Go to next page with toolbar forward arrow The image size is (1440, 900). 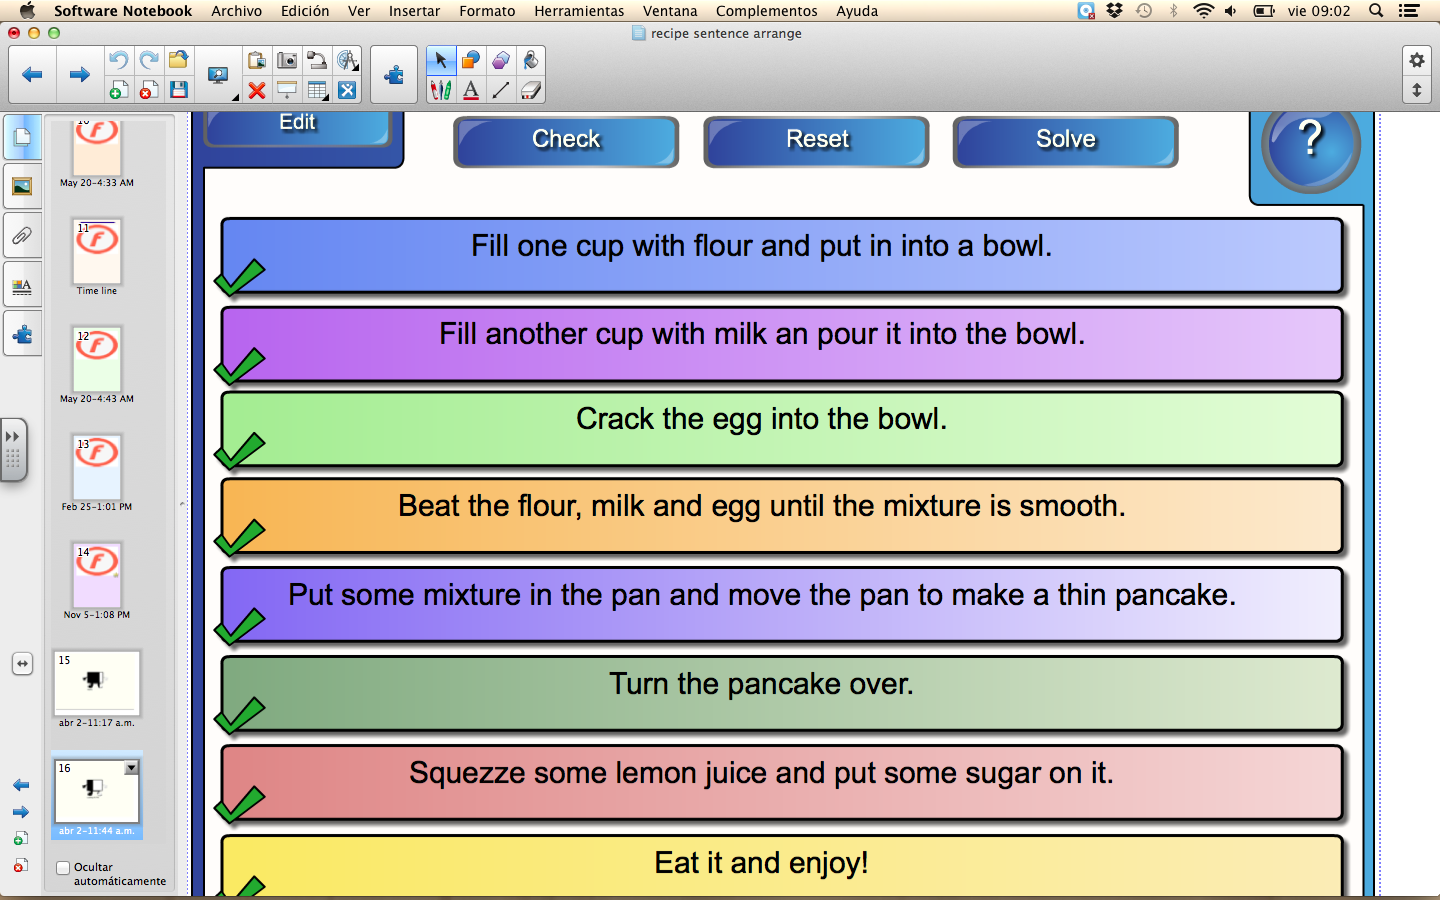click(x=80, y=75)
